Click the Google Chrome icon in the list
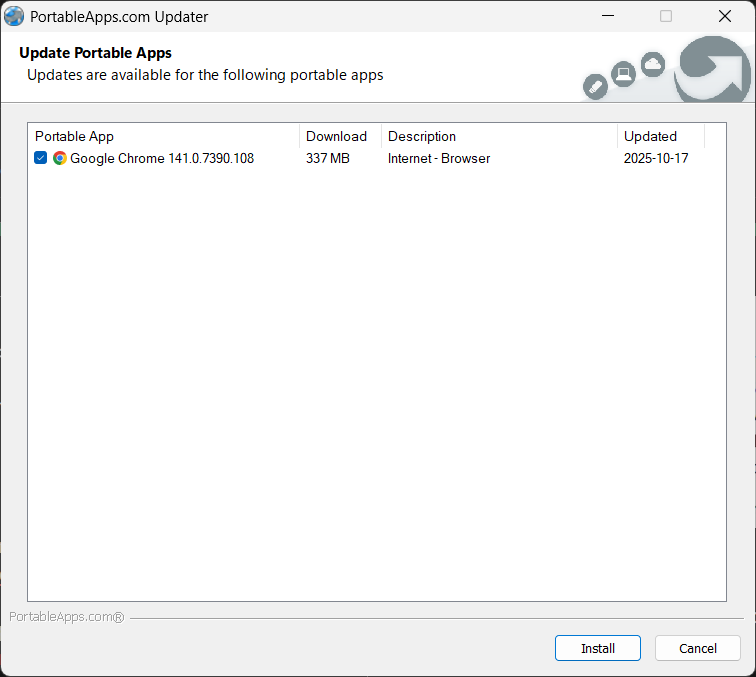756x677 pixels. coord(60,158)
